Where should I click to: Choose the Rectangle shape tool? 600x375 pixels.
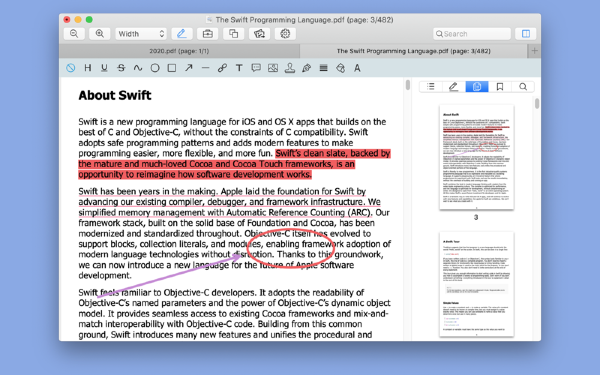click(x=172, y=68)
